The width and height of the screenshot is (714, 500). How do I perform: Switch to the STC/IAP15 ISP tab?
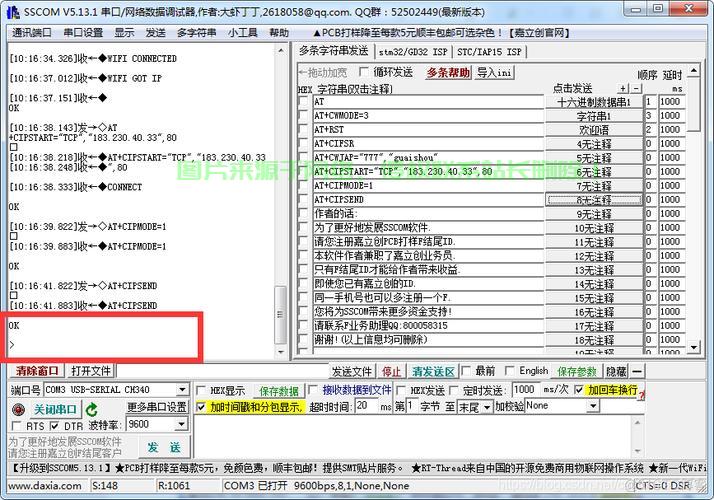click(x=489, y=52)
